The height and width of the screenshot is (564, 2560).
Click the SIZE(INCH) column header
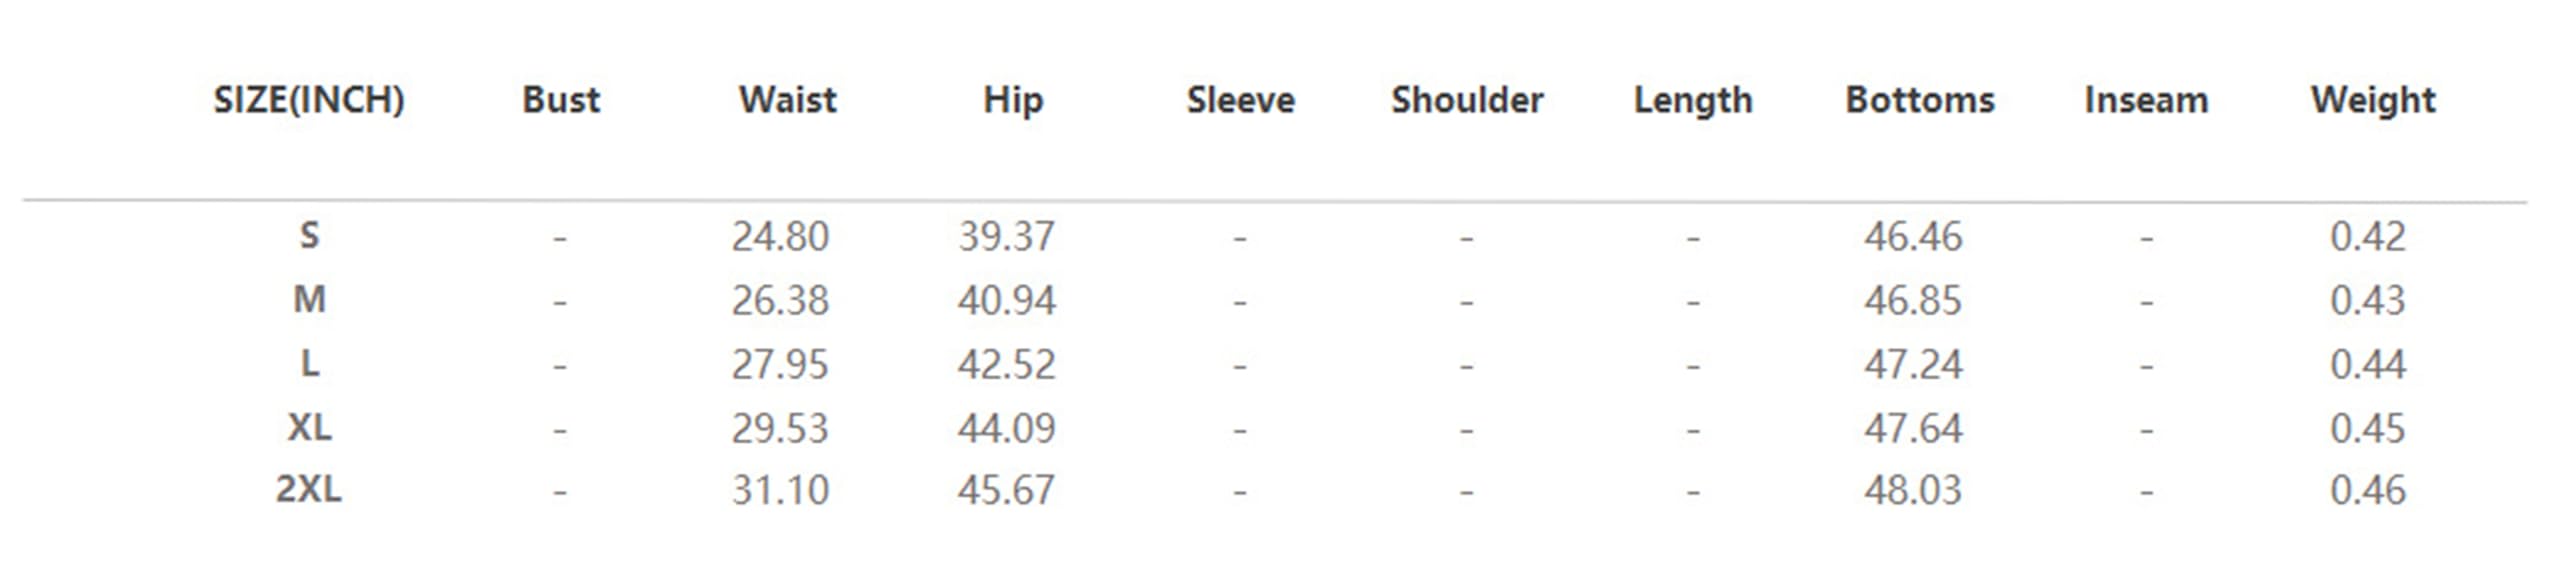[x=308, y=100]
